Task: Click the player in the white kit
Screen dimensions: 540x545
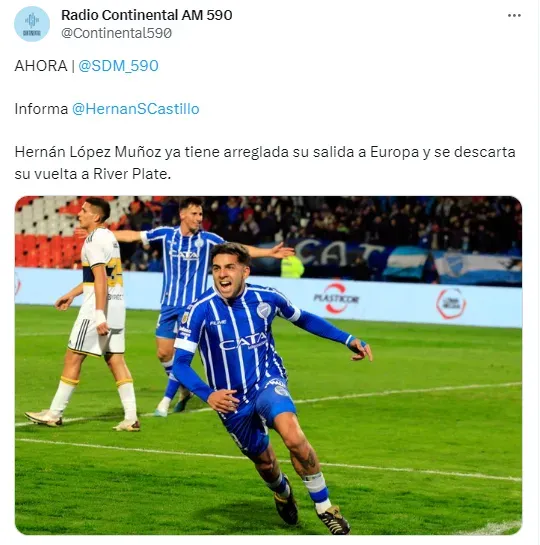Action: [91, 314]
